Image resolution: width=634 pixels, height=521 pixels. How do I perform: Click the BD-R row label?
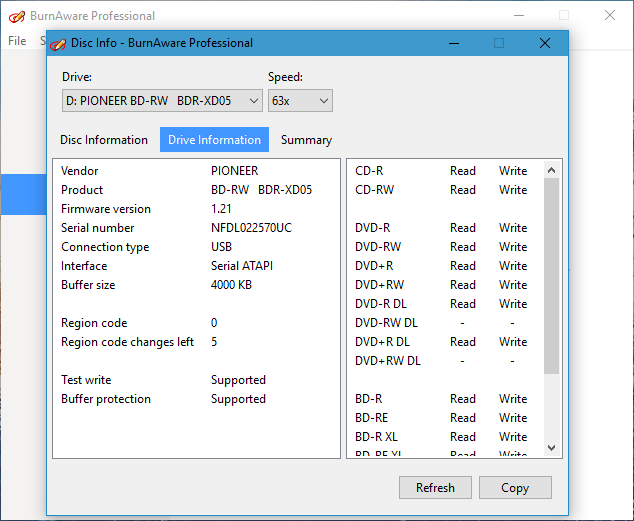[369, 399]
